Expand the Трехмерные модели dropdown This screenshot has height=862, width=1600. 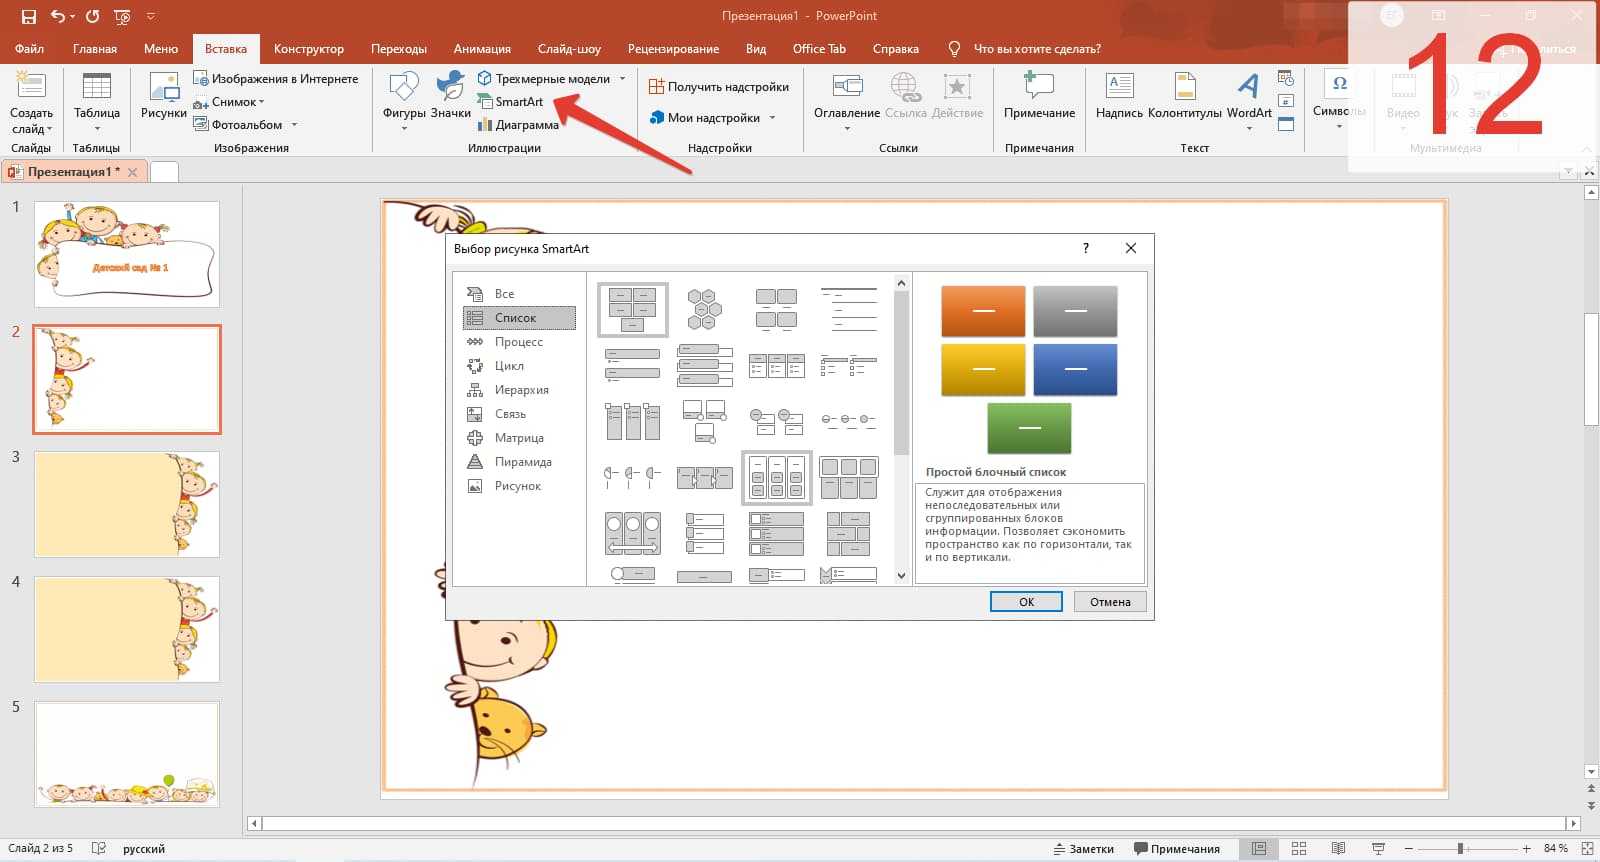point(622,79)
